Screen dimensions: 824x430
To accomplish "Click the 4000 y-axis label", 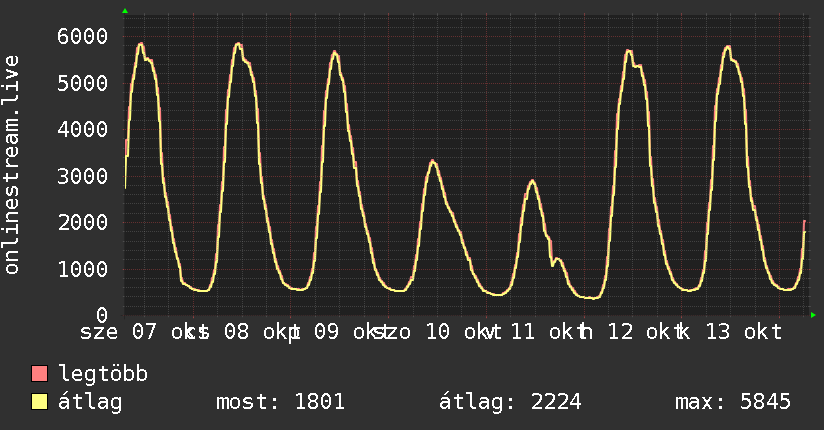I will point(83,129).
